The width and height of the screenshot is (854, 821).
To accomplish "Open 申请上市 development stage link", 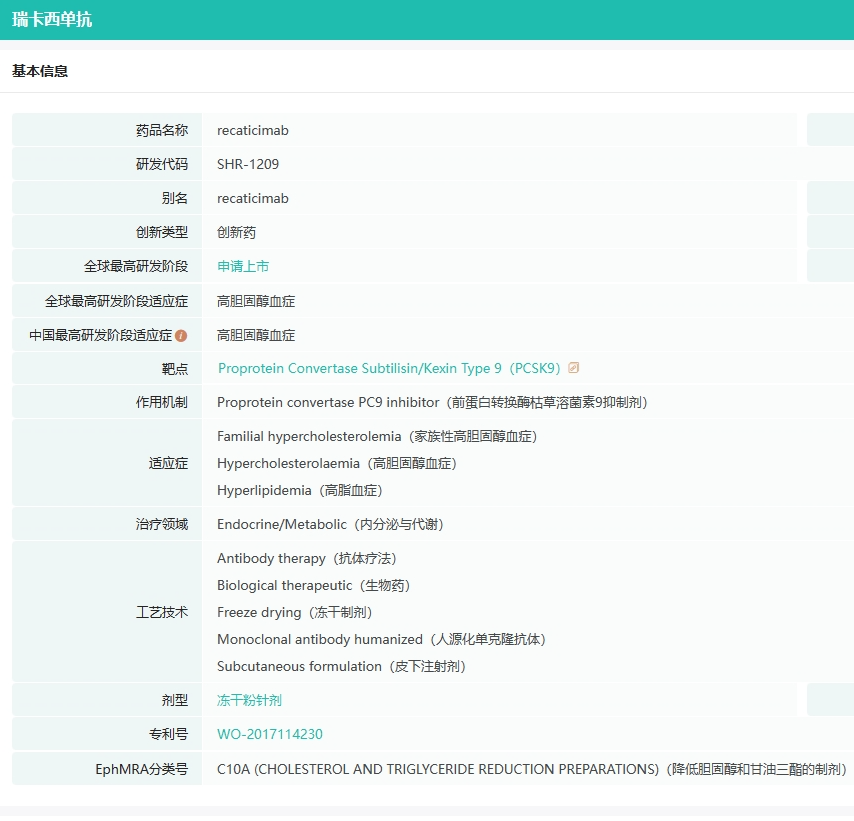I will pos(243,266).
